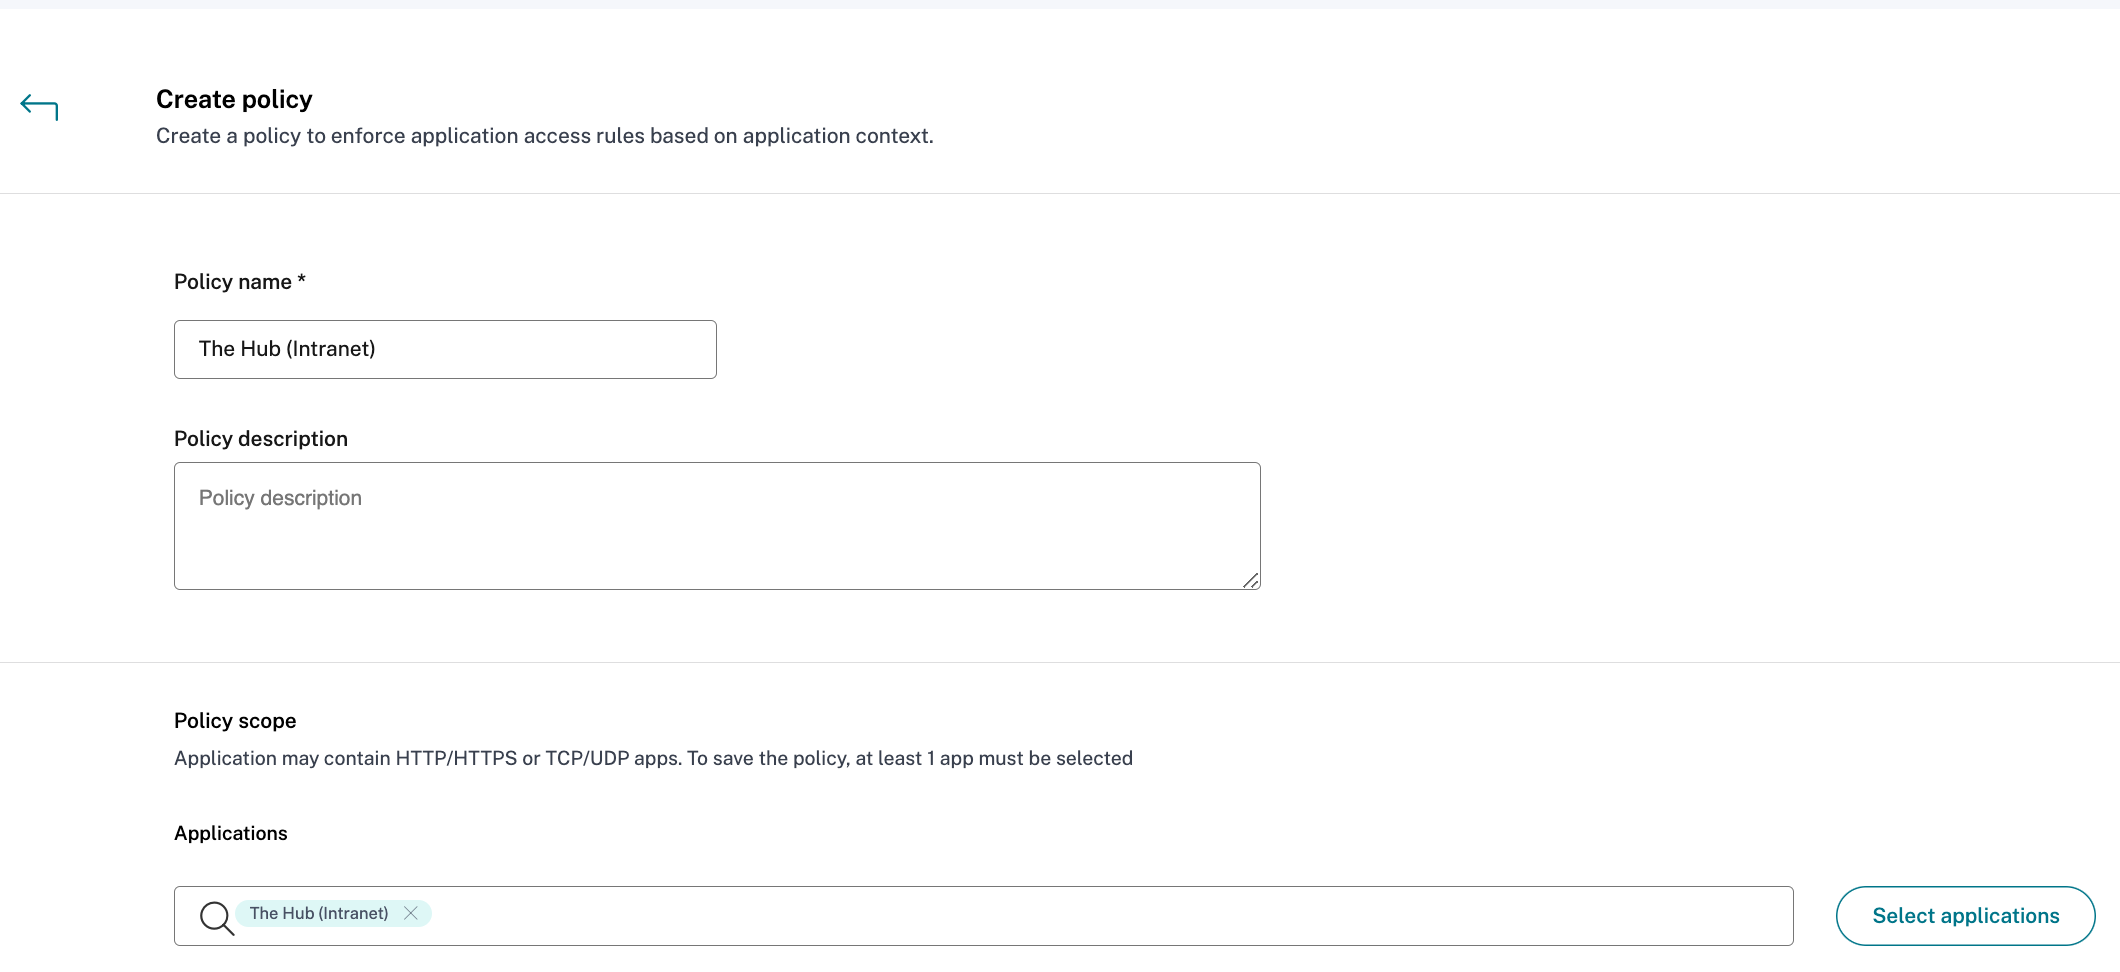Click the Policy scope section heading

pyautogui.click(x=235, y=721)
